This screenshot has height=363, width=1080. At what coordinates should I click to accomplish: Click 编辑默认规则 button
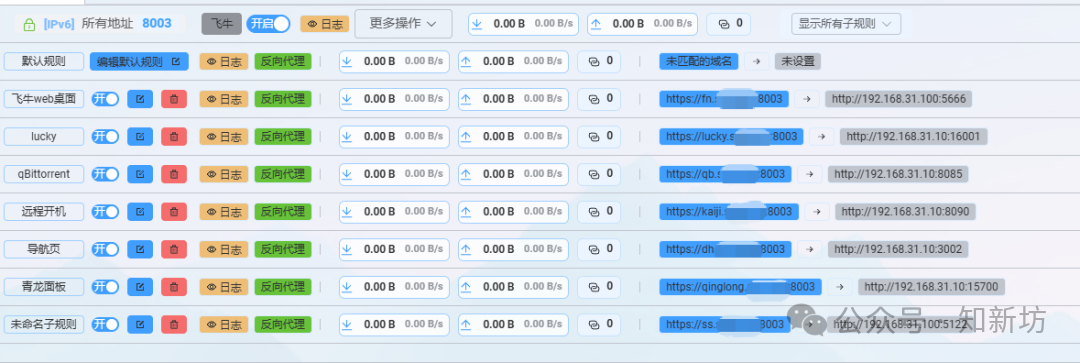(139, 61)
